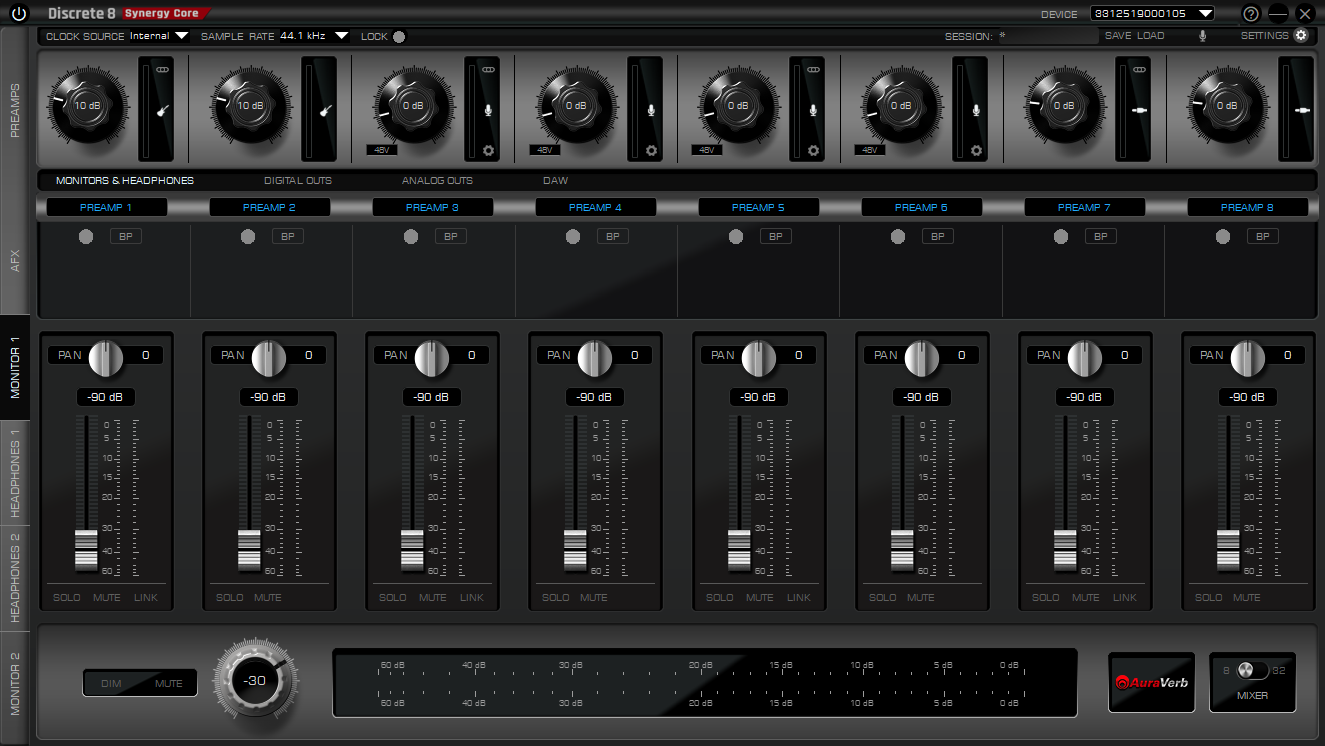Open the help question mark icon
Image resolution: width=1325 pixels, height=746 pixels.
point(1251,14)
